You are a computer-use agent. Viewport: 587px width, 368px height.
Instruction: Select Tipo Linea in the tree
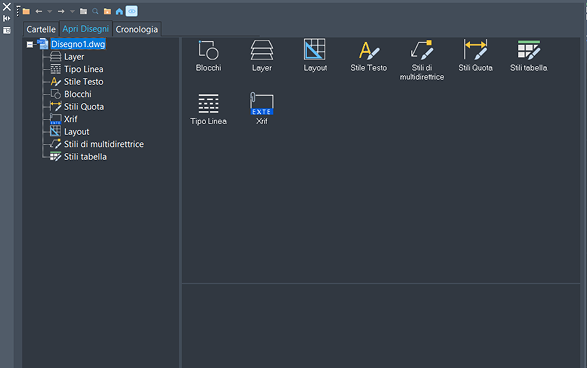(x=83, y=69)
